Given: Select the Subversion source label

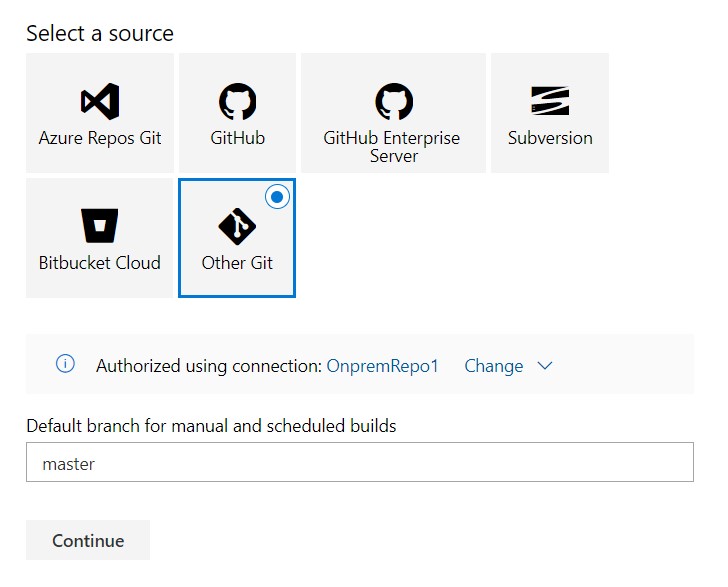Looking at the screenshot, I should (x=550, y=138).
